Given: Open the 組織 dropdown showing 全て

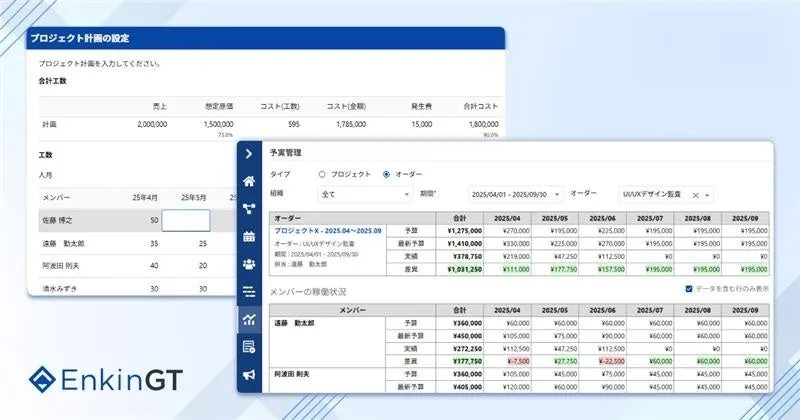Looking at the screenshot, I should (x=365, y=194).
